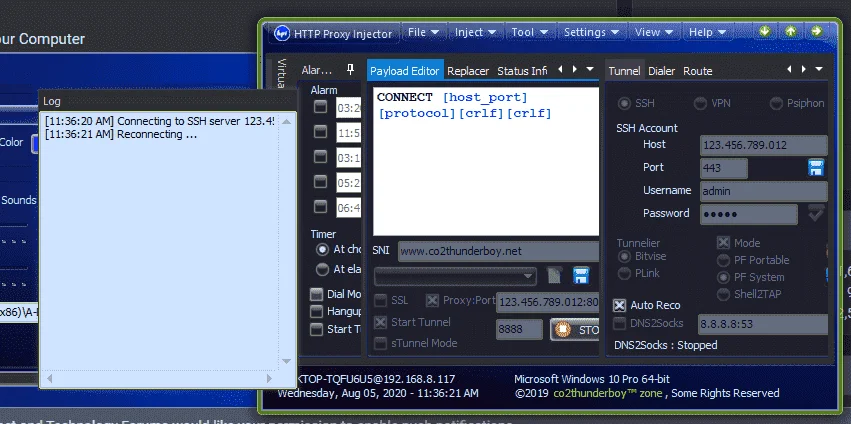Viewport: 851px width, 424px height.
Task: Expand tunnel tabs overflow dropdown arrow
Action: 818,69
